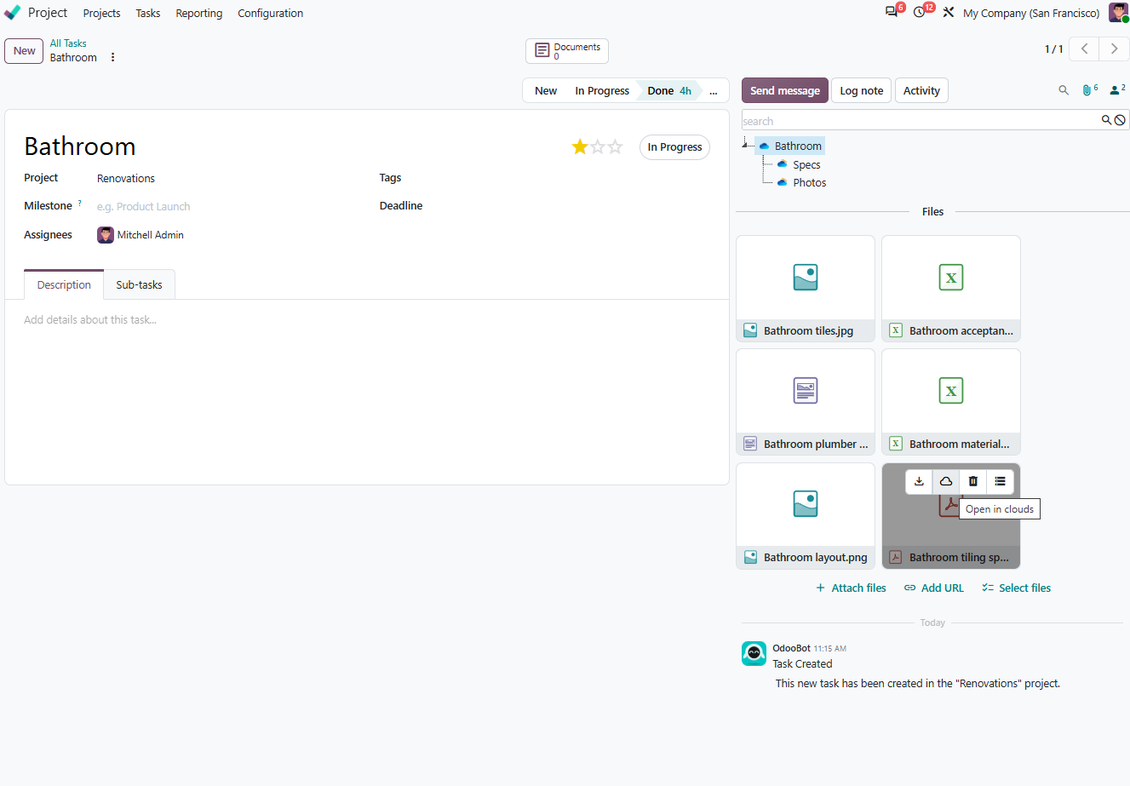Switch to the Sub-tasks tab
Screen dimensions: 1130x786
point(139,285)
